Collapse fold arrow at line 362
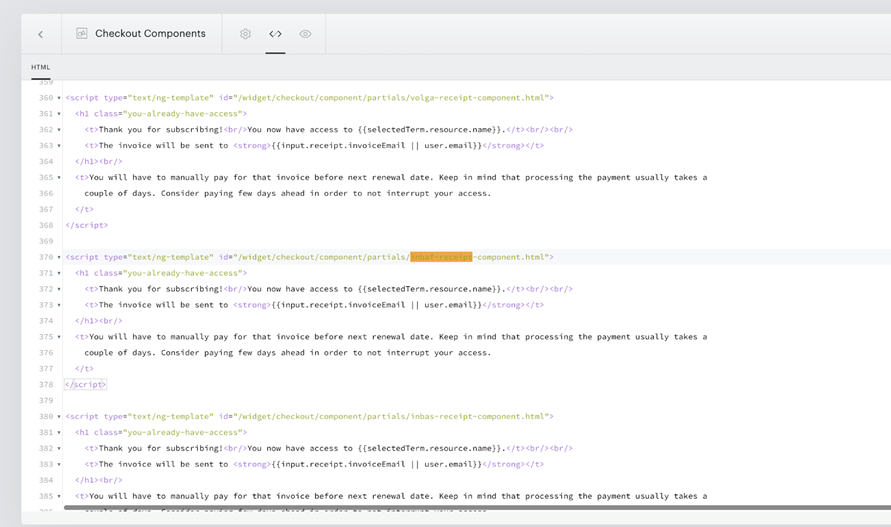Screen dimensions: 891x527 59,130
